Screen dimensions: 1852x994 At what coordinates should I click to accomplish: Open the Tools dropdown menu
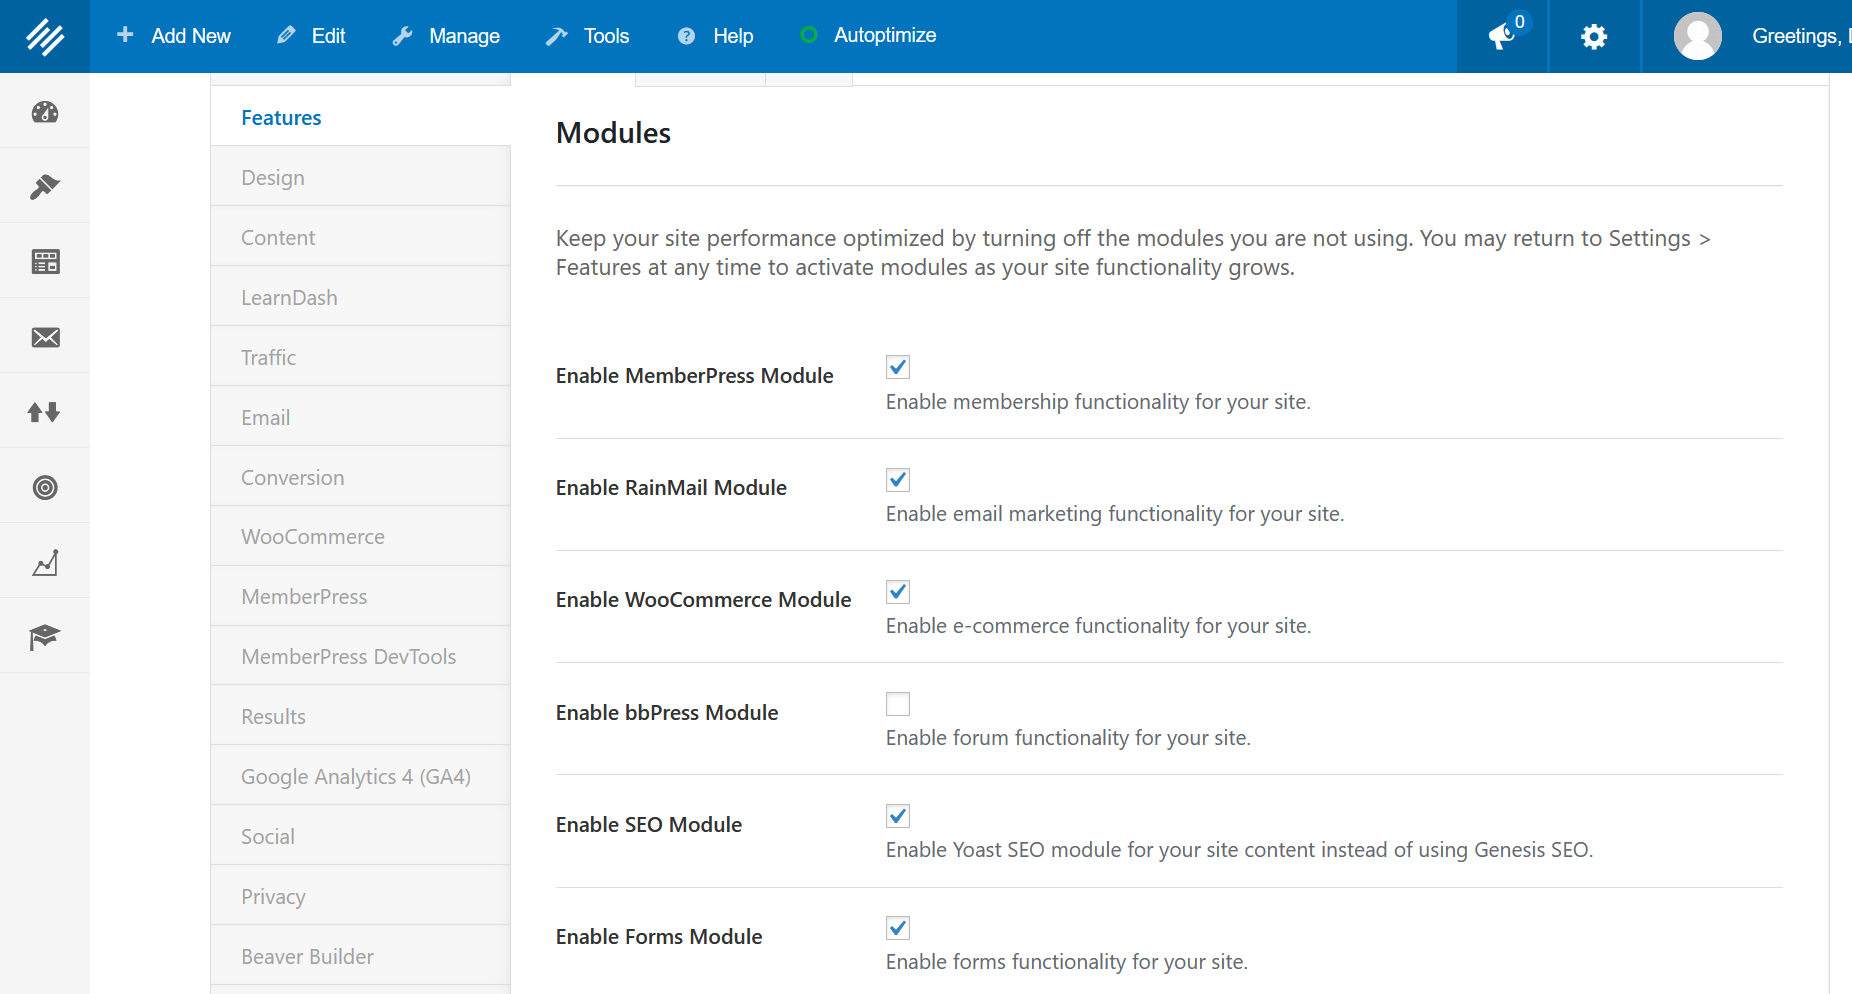pos(588,36)
